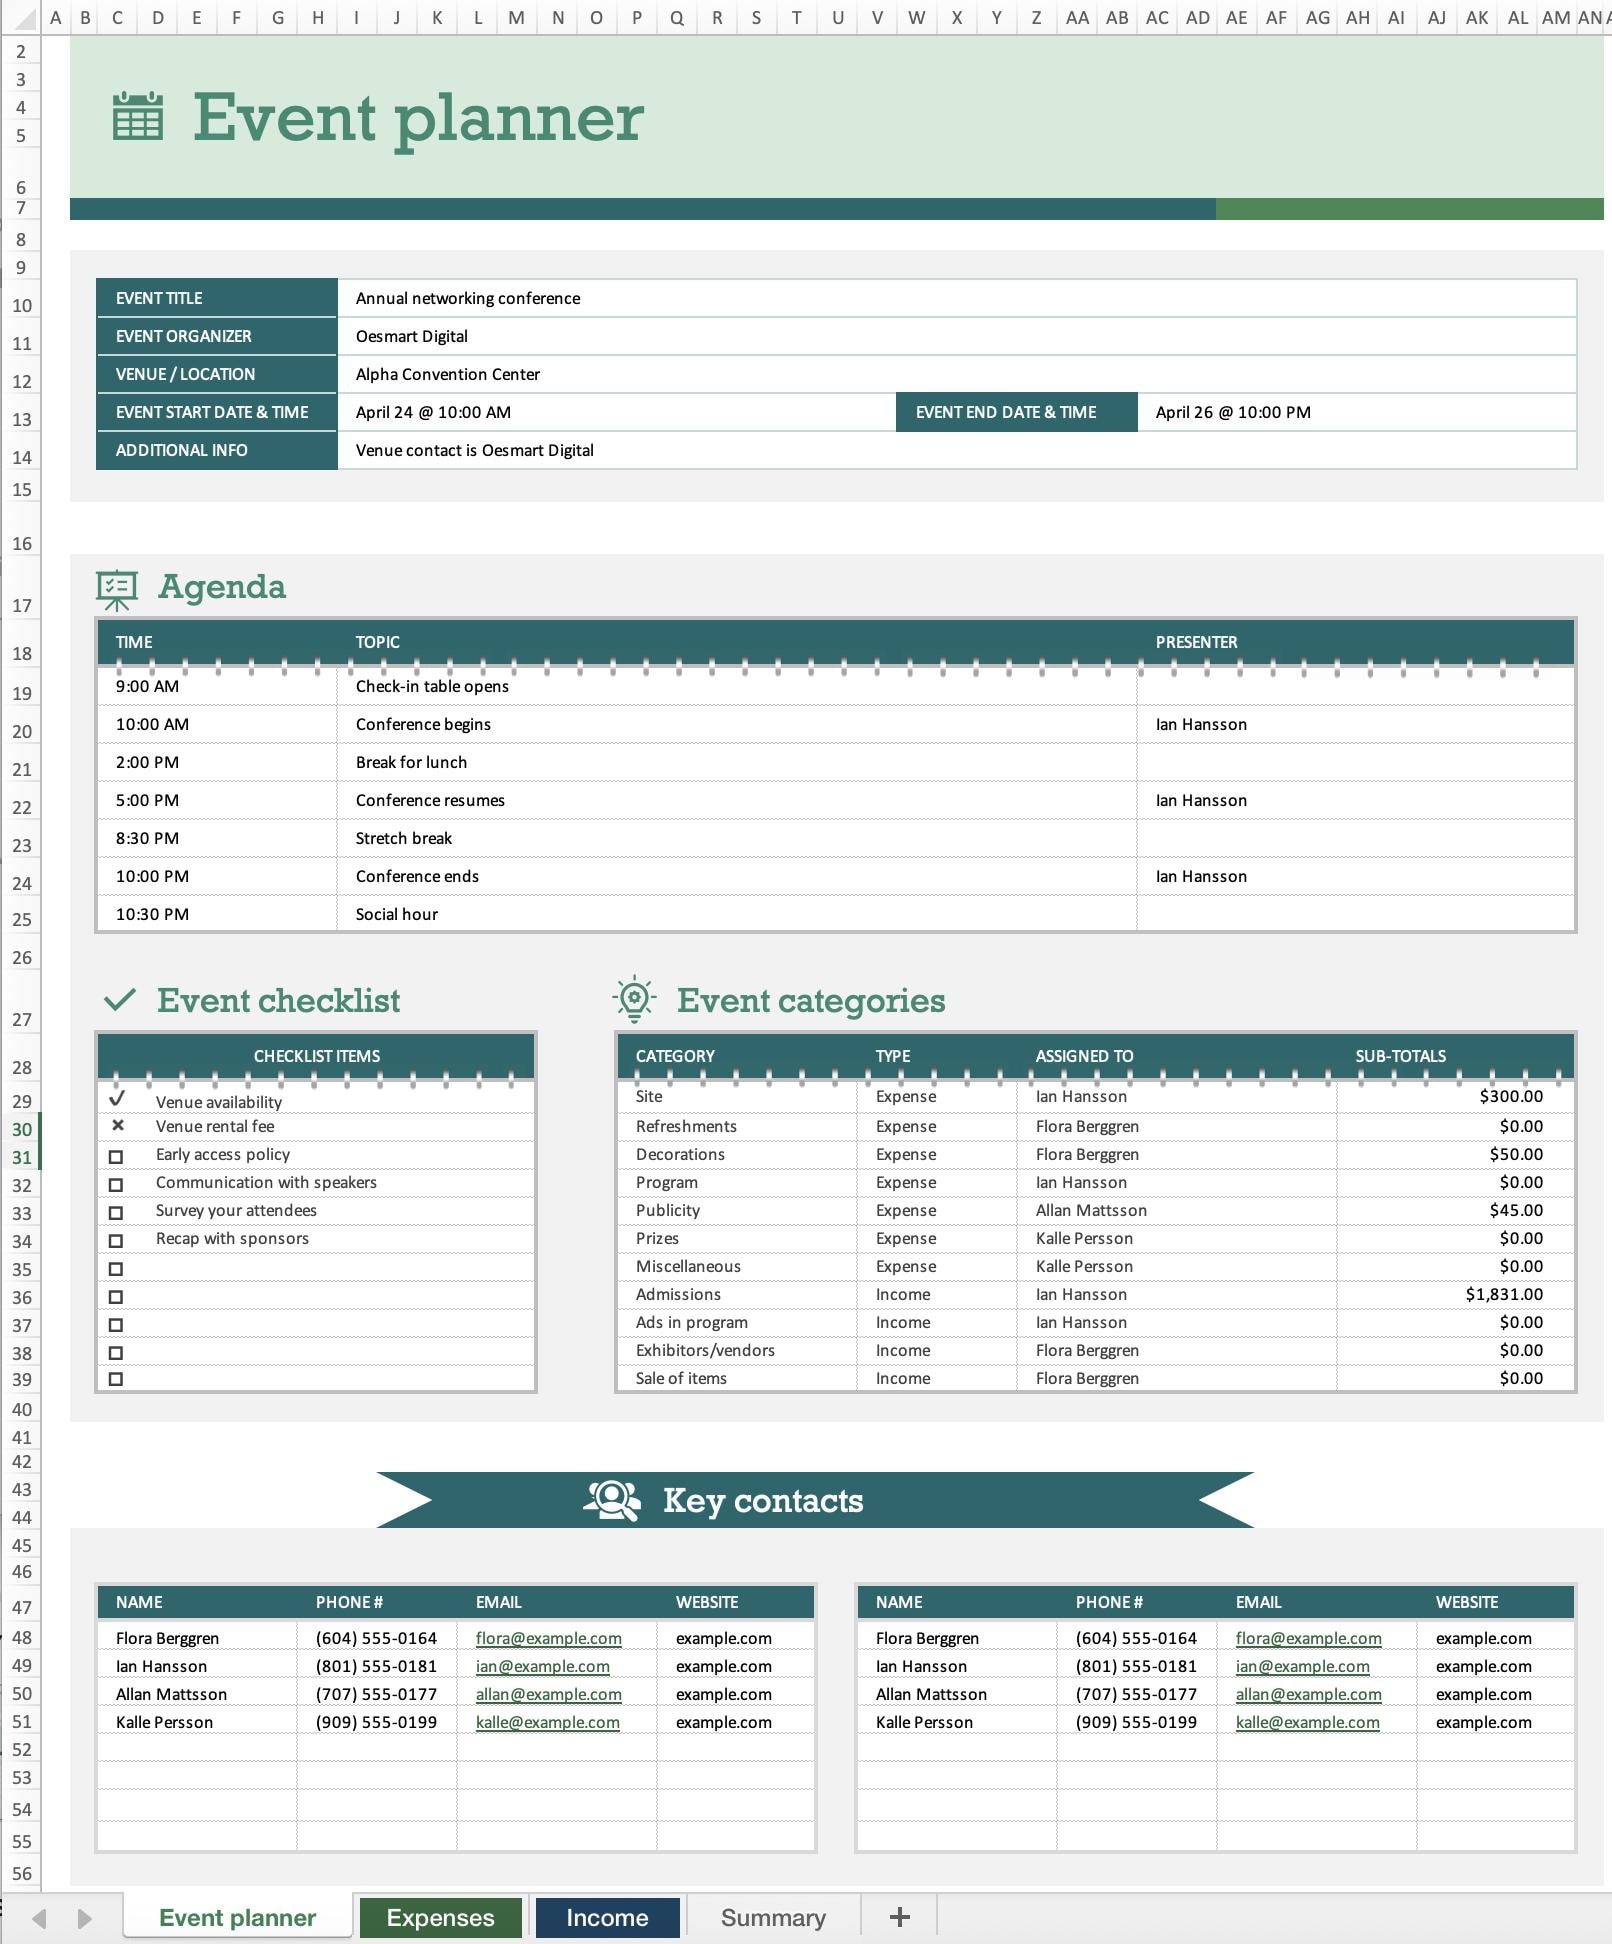This screenshot has height=1944, width=1612.
Task: Open the Income sheet tab
Action: click(x=606, y=1916)
